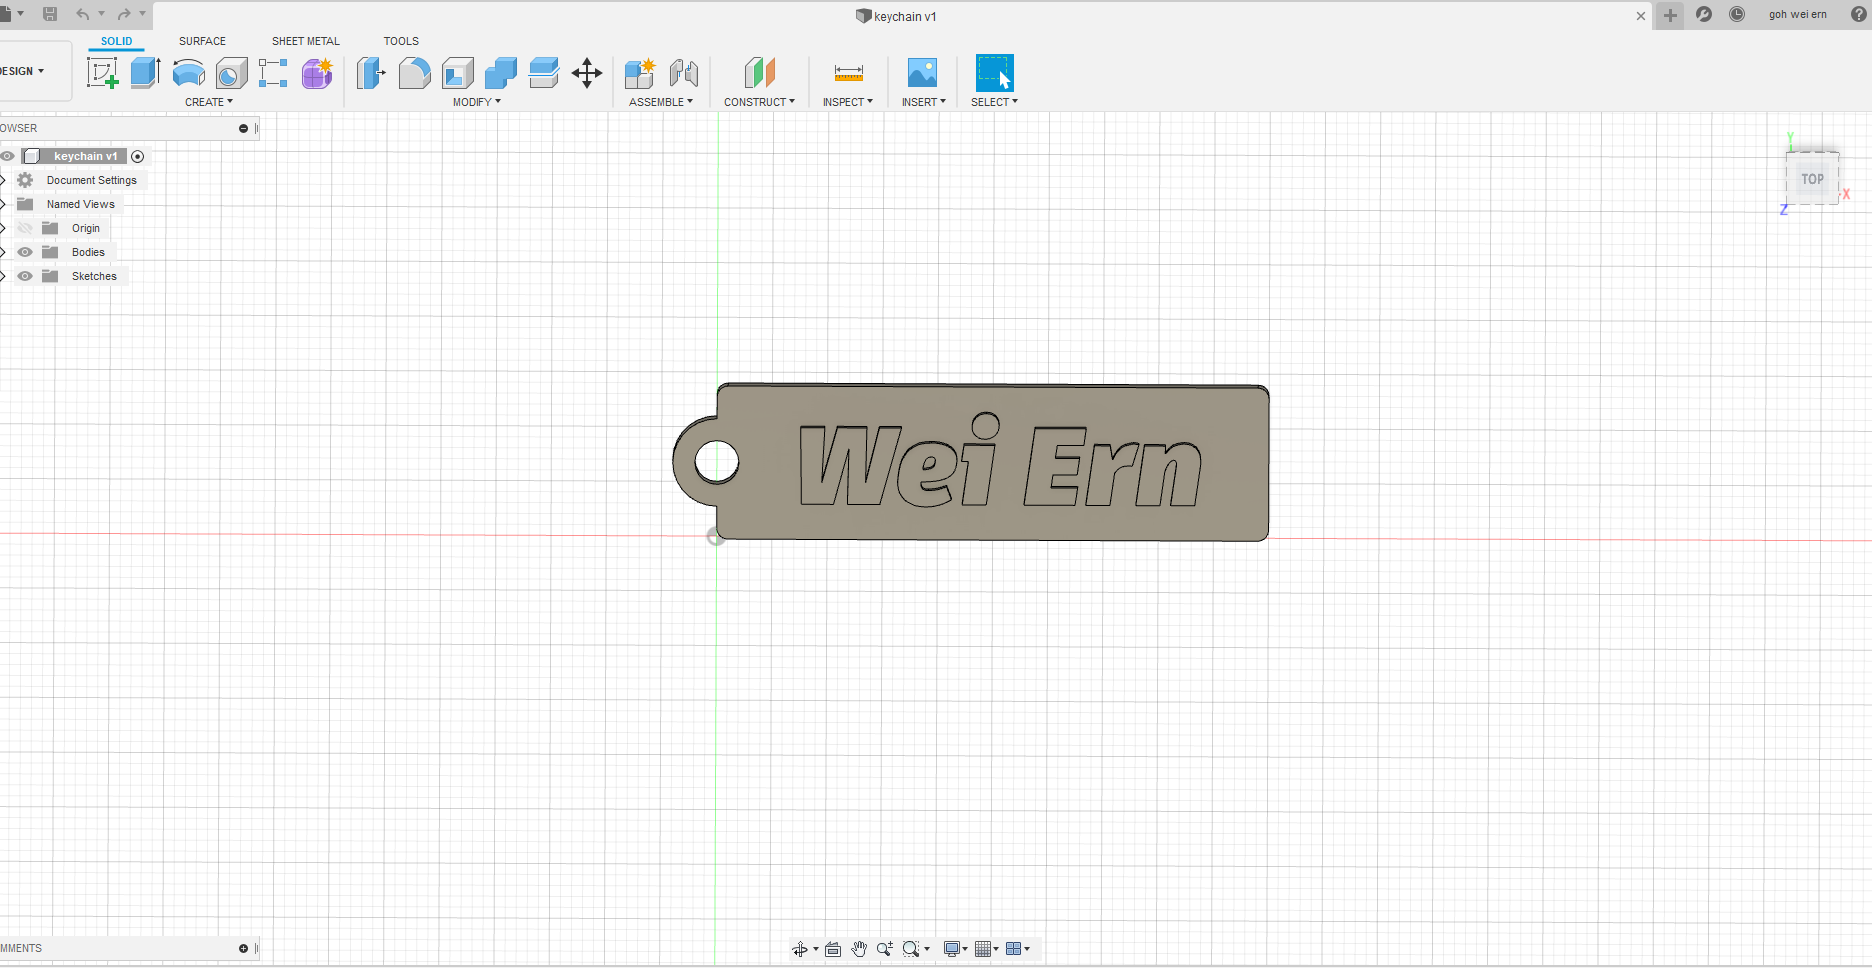Open the INSERT dropdown menu
The height and width of the screenshot is (968, 1872).
point(923,102)
